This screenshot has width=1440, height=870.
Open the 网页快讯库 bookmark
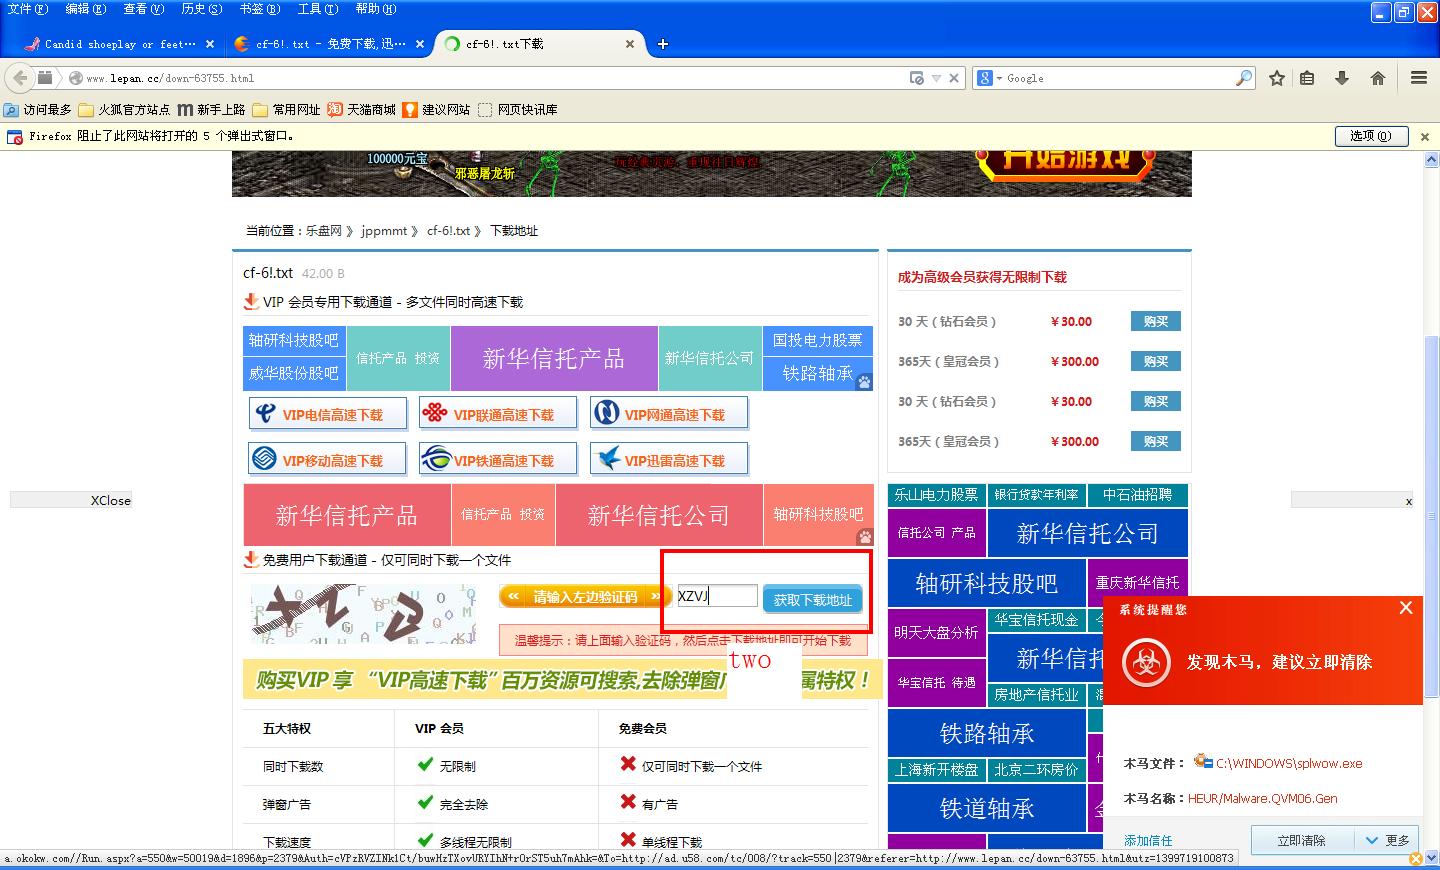[x=518, y=110]
